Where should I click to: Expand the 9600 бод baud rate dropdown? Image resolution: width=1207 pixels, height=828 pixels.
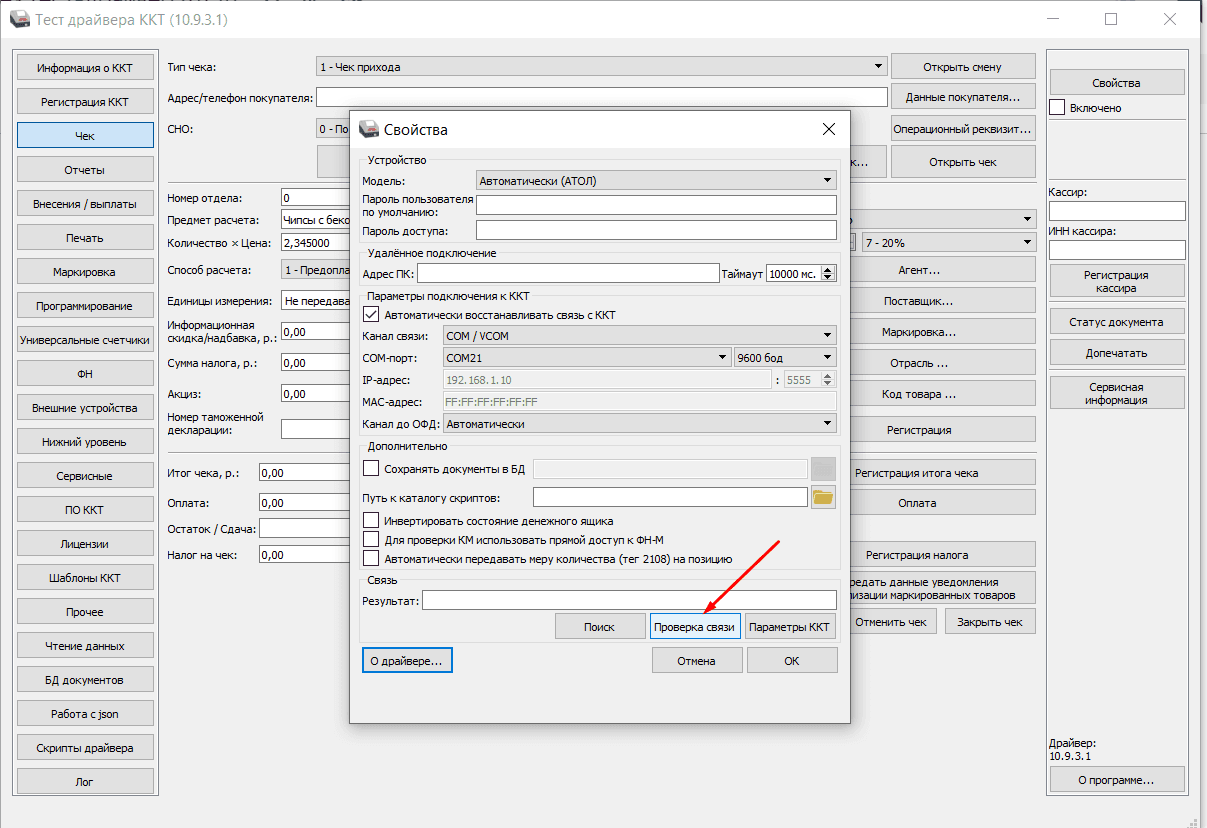coord(785,357)
